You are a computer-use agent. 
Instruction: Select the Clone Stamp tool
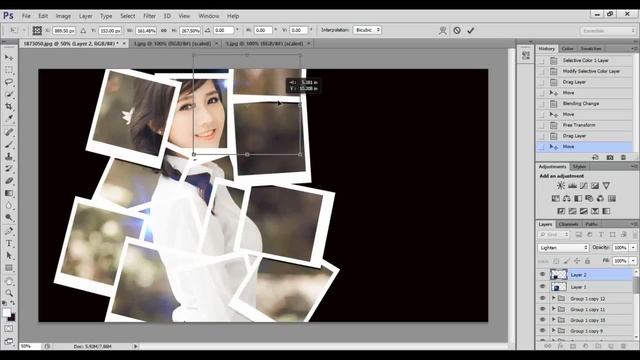[9, 156]
